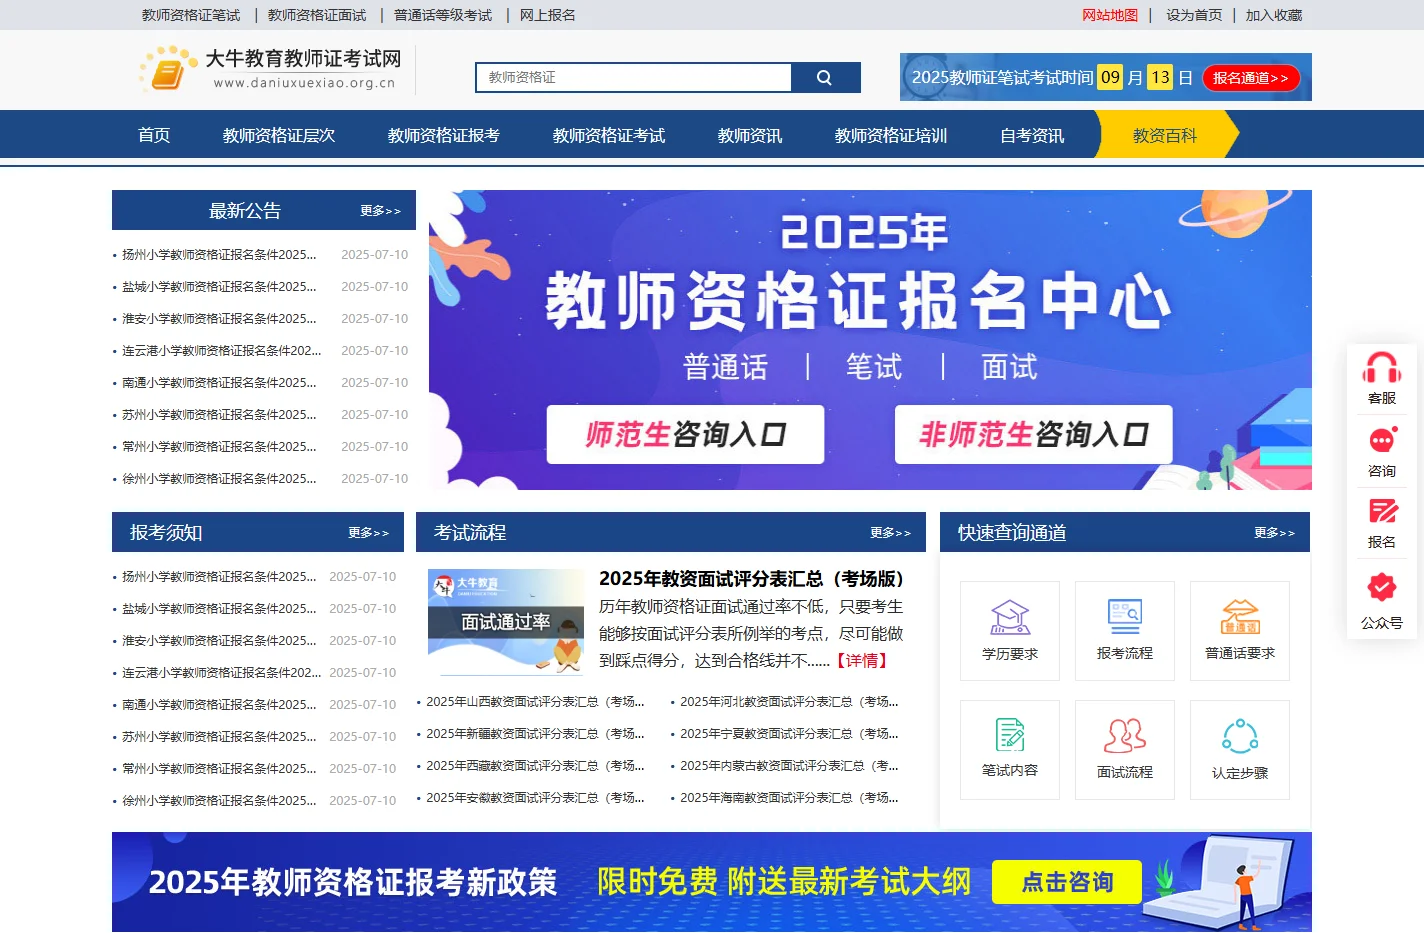This screenshot has width=1424, height=933.
Task: Click 师范生咨询入口 banner button
Action: 686,434
